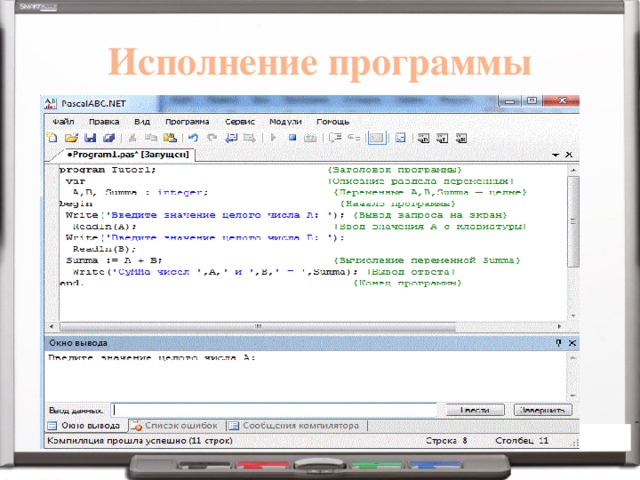
Task: Select the Program1.pas document tab
Action: tap(128, 155)
